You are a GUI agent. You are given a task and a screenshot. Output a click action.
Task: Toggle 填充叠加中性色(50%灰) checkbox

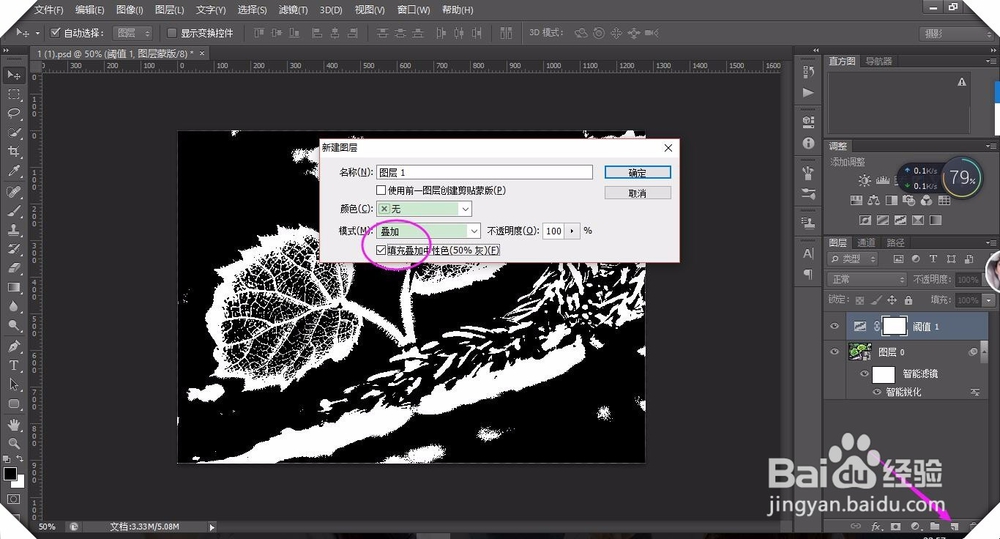[381, 250]
